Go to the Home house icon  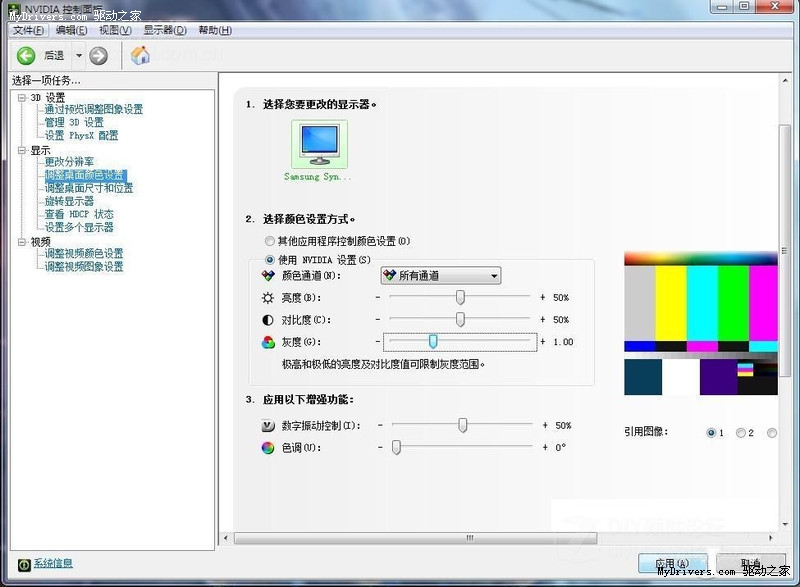[x=140, y=55]
